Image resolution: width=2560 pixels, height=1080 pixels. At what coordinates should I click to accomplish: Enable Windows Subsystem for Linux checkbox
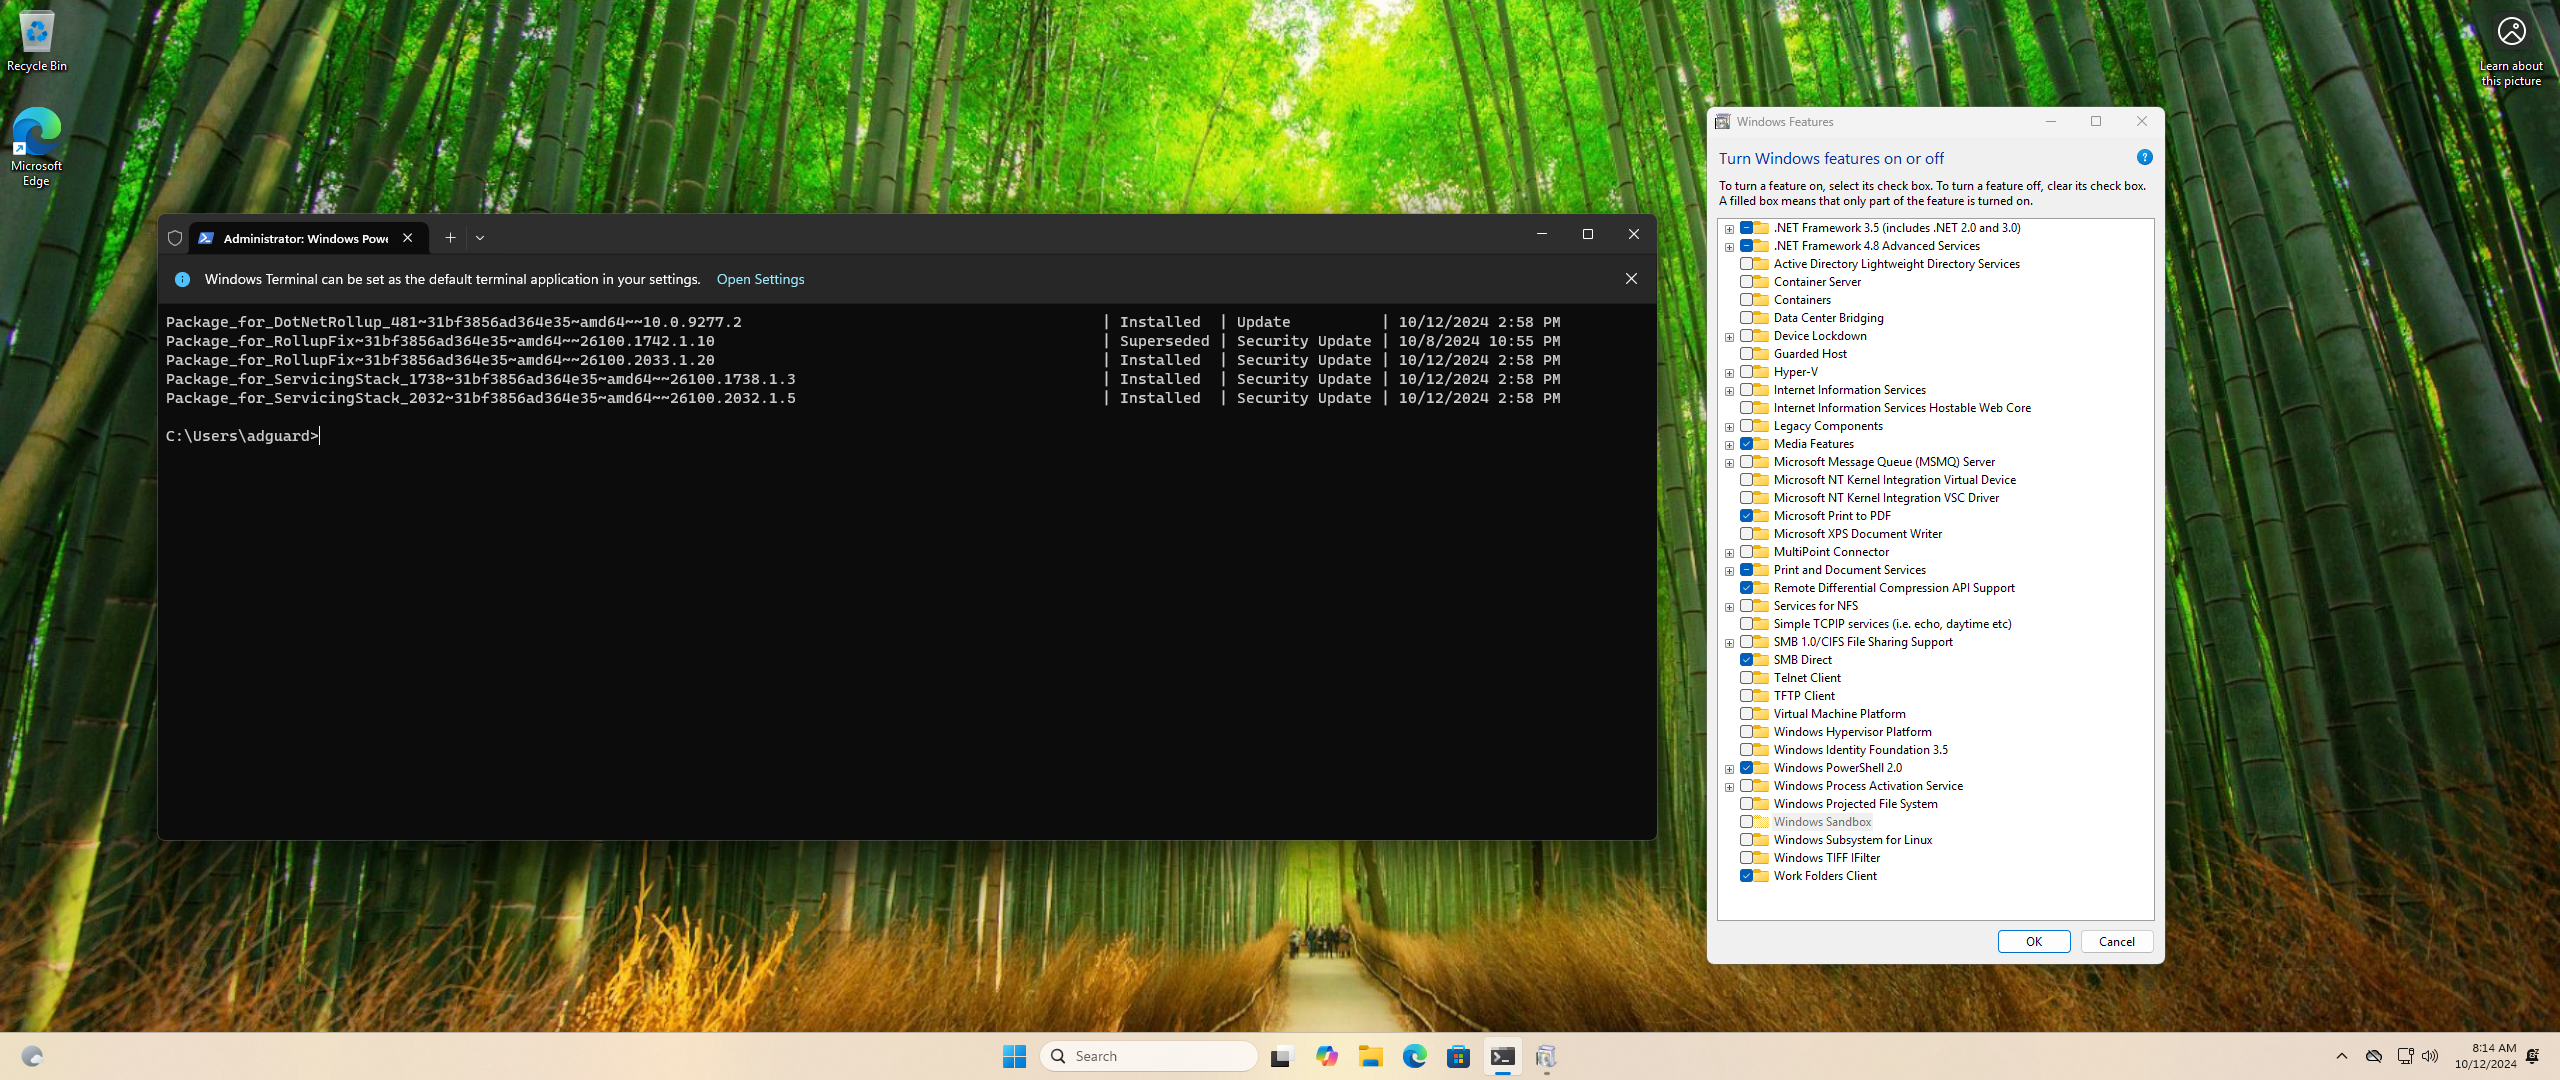click(x=1746, y=840)
